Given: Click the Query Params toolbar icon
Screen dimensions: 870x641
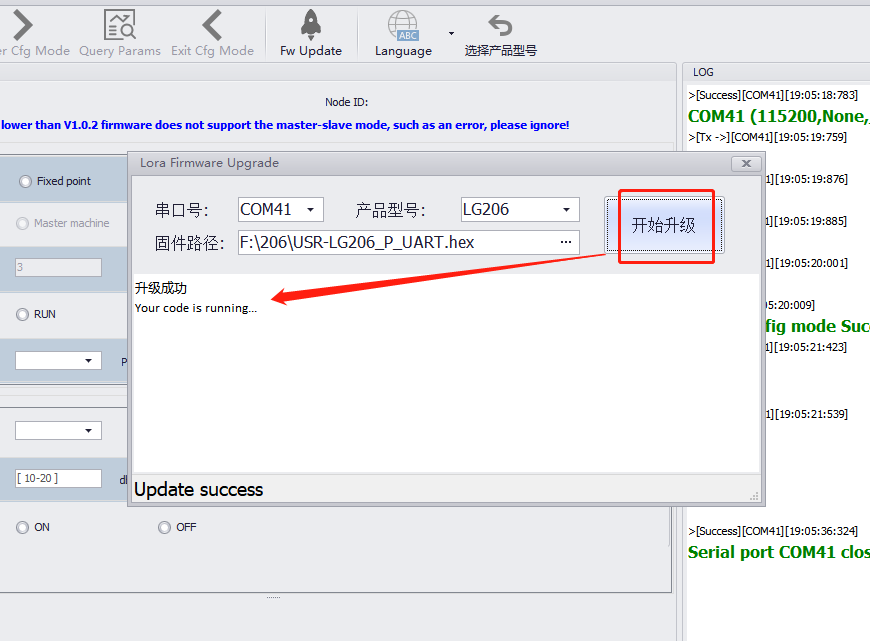Looking at the screenshot, I should pos(120,25).
